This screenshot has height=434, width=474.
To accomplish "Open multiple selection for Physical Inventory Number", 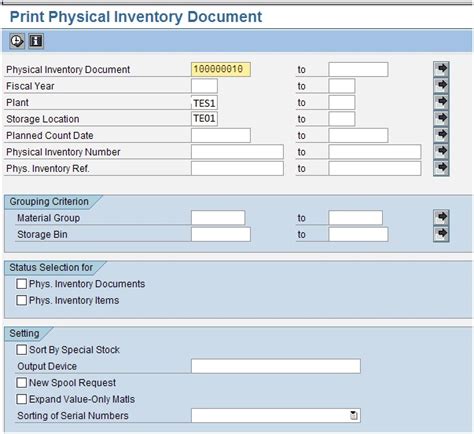I will click(441, 151).
